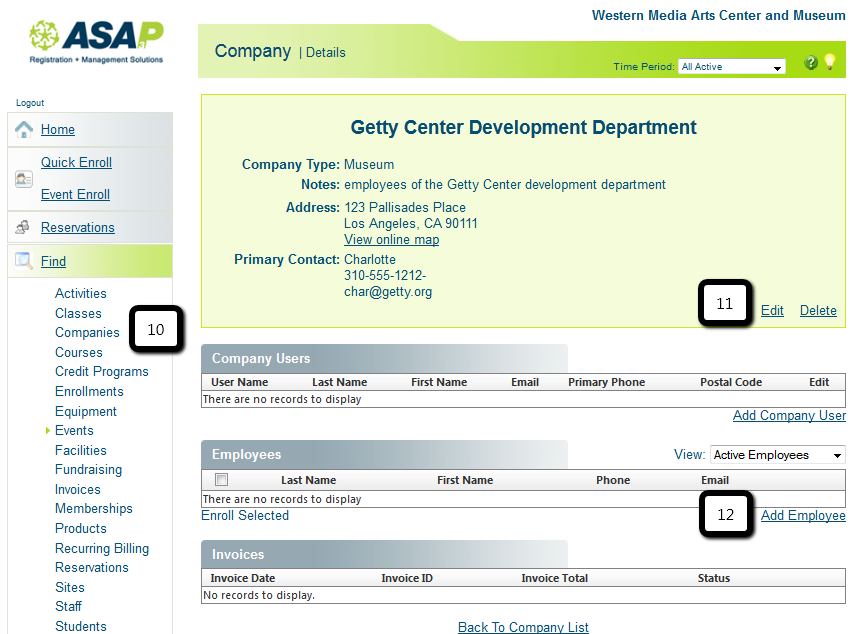Open the Time Period dropdown
The height and width of the screenshot is (634, 854).
732,67
